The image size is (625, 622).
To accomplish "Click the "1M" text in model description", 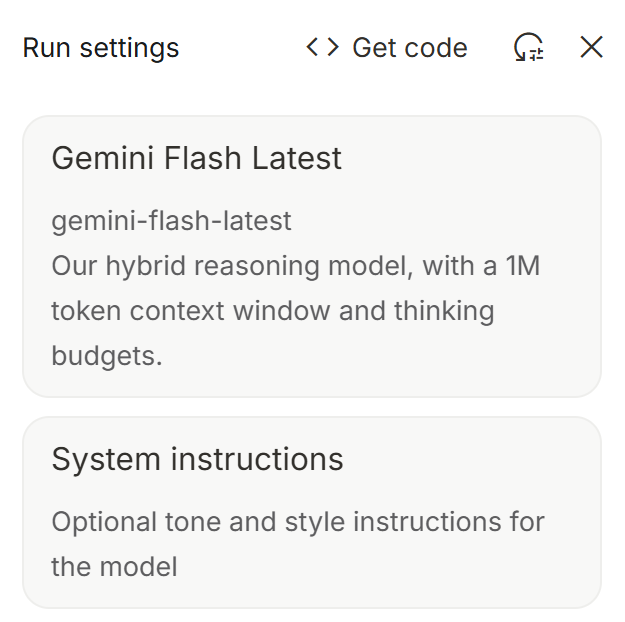I will [519, 266].
